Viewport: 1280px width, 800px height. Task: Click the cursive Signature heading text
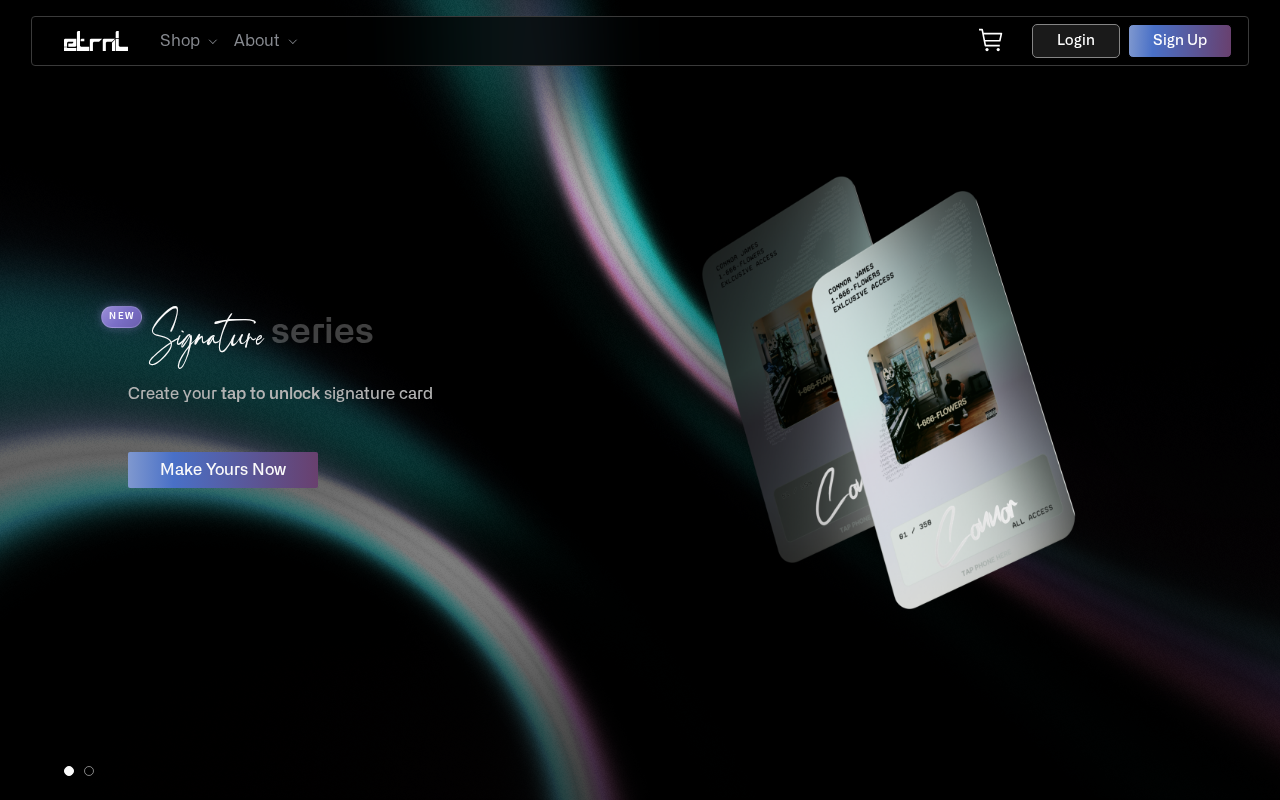coord(206,336)
